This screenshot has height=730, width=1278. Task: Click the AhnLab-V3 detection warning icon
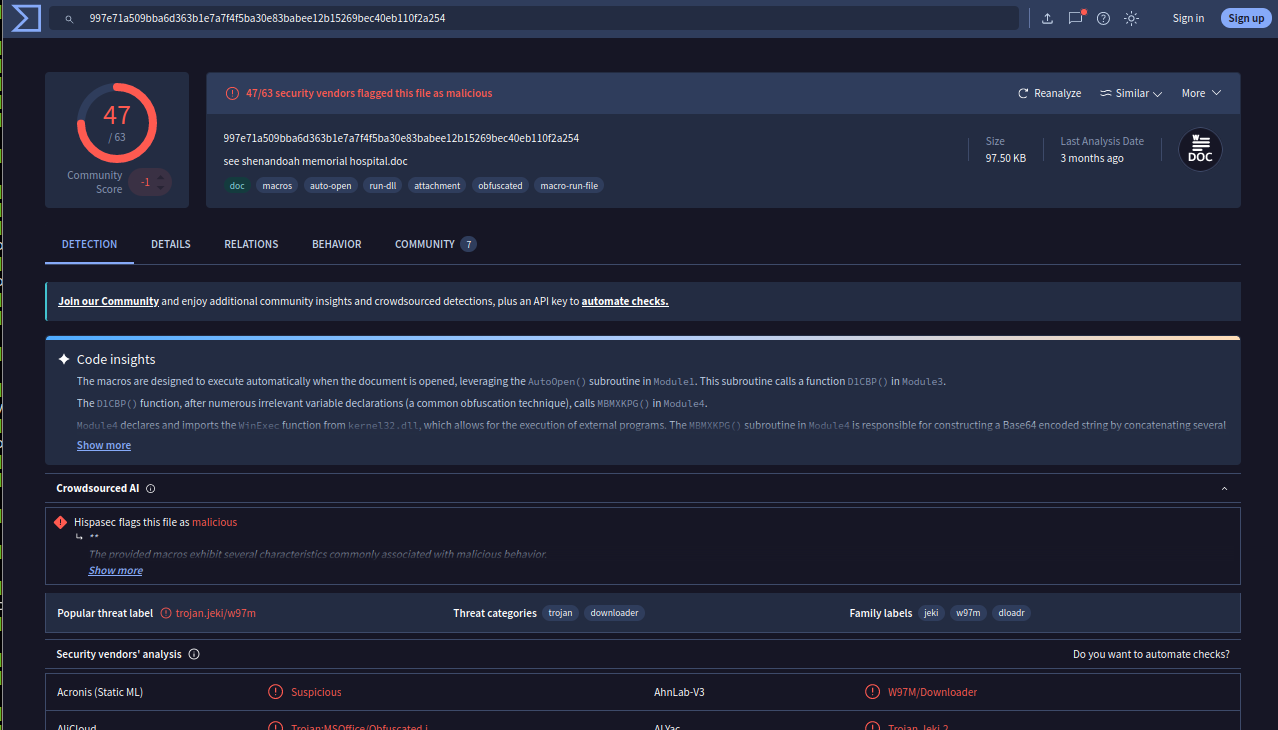872,692
